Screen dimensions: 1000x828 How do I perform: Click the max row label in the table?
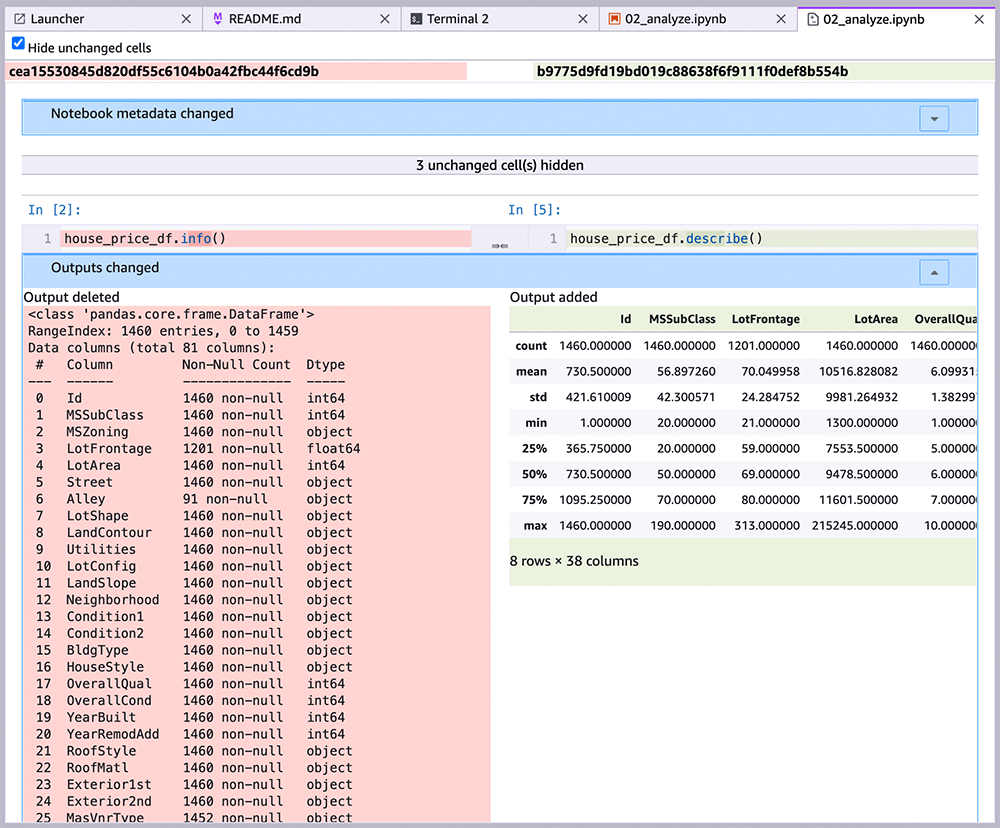tap(535, 526)
